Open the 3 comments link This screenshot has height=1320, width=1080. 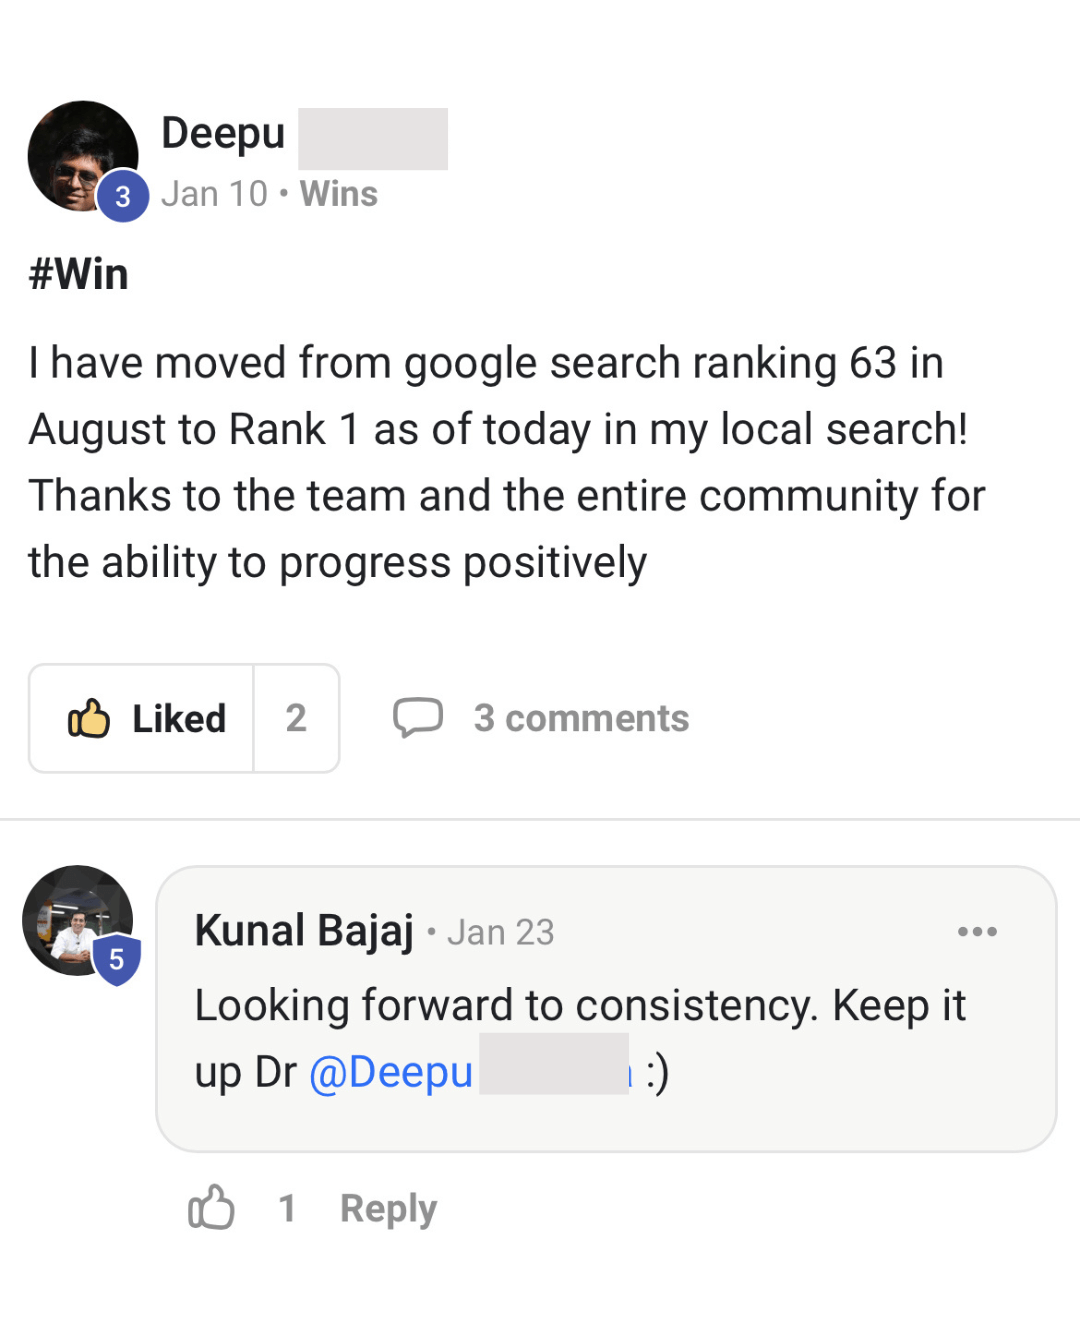581,718
